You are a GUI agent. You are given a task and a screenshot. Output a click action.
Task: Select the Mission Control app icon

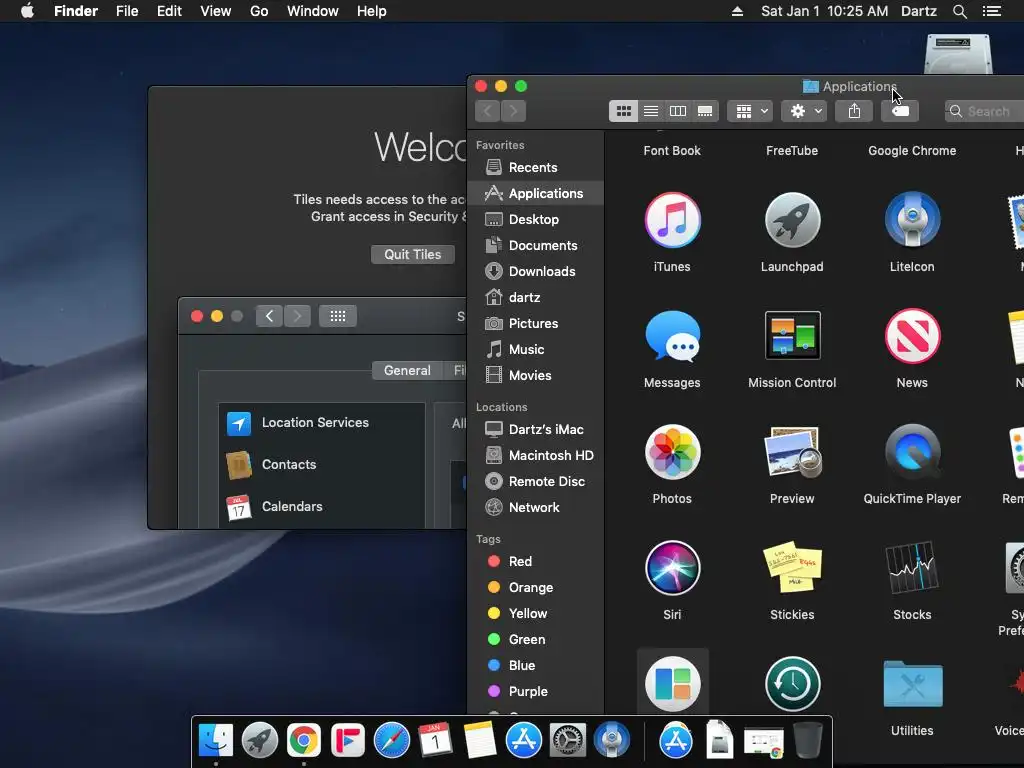pos(792,336)
